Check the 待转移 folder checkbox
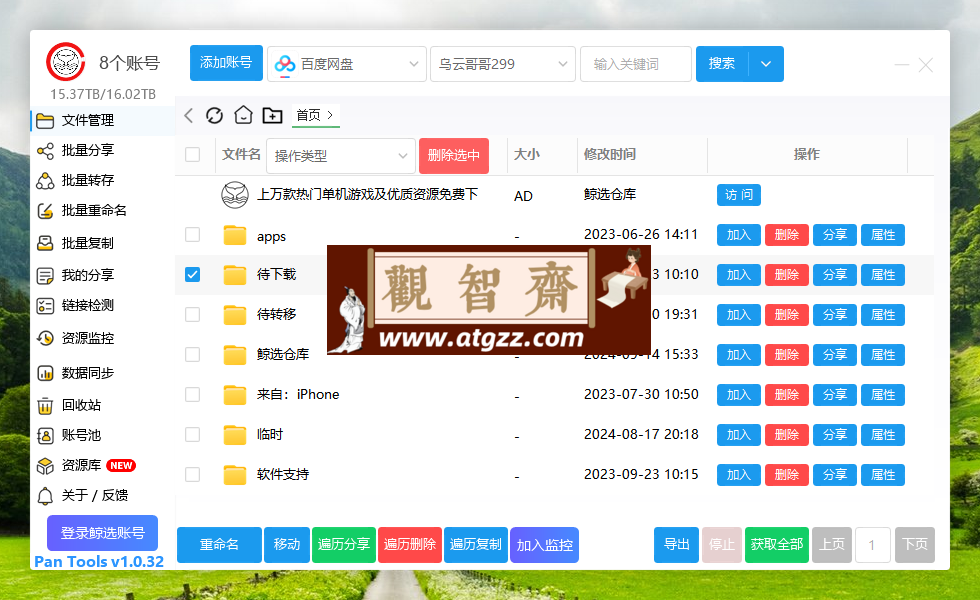The width and height of the screenshot is (980, 600). click(x=192, y=314)
